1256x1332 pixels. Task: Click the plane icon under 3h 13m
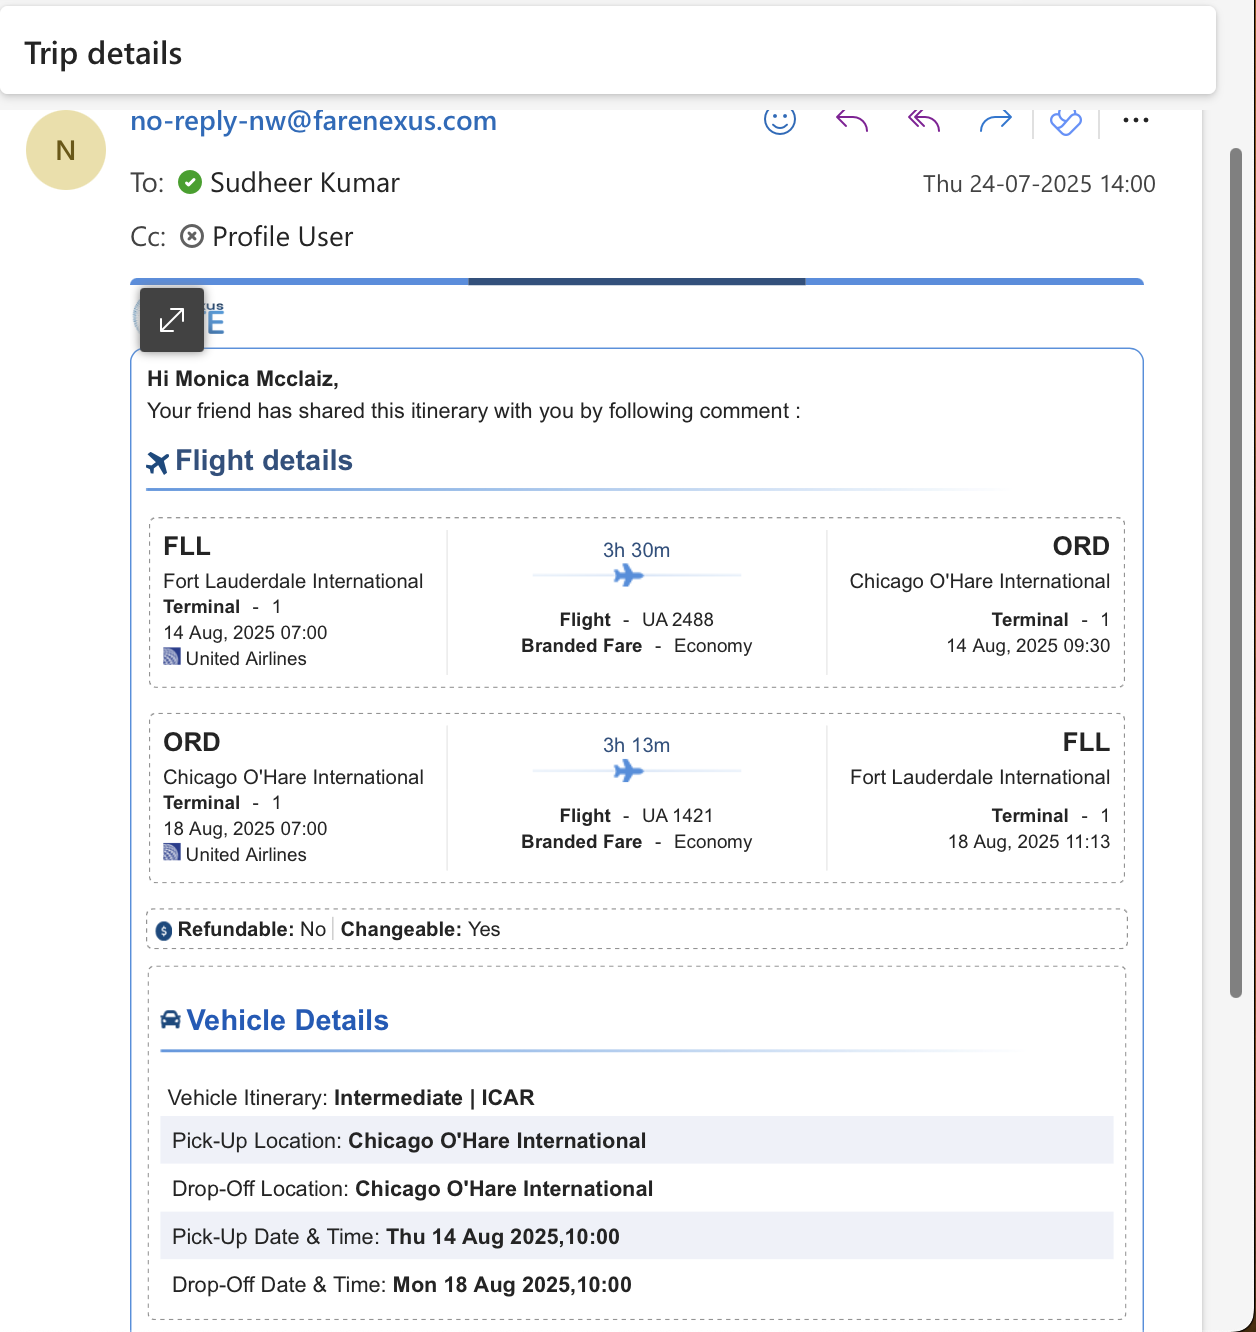628,771
